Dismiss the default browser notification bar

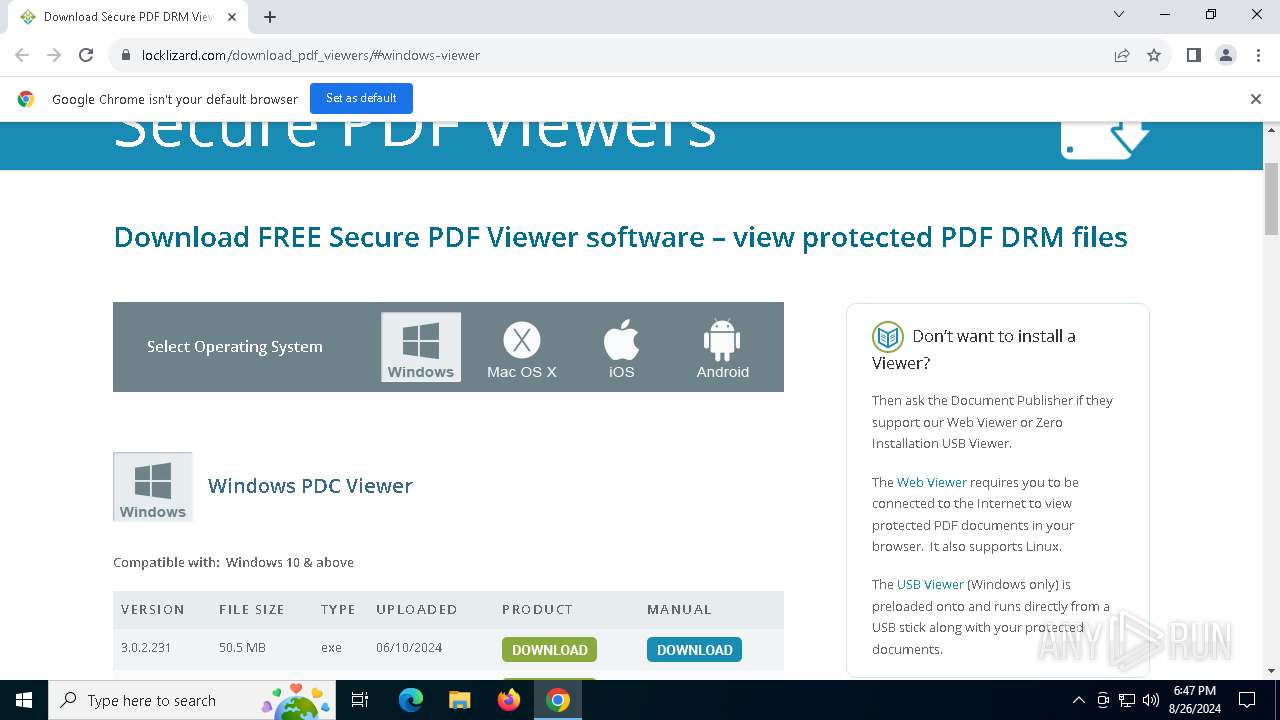click(1256, 99)
